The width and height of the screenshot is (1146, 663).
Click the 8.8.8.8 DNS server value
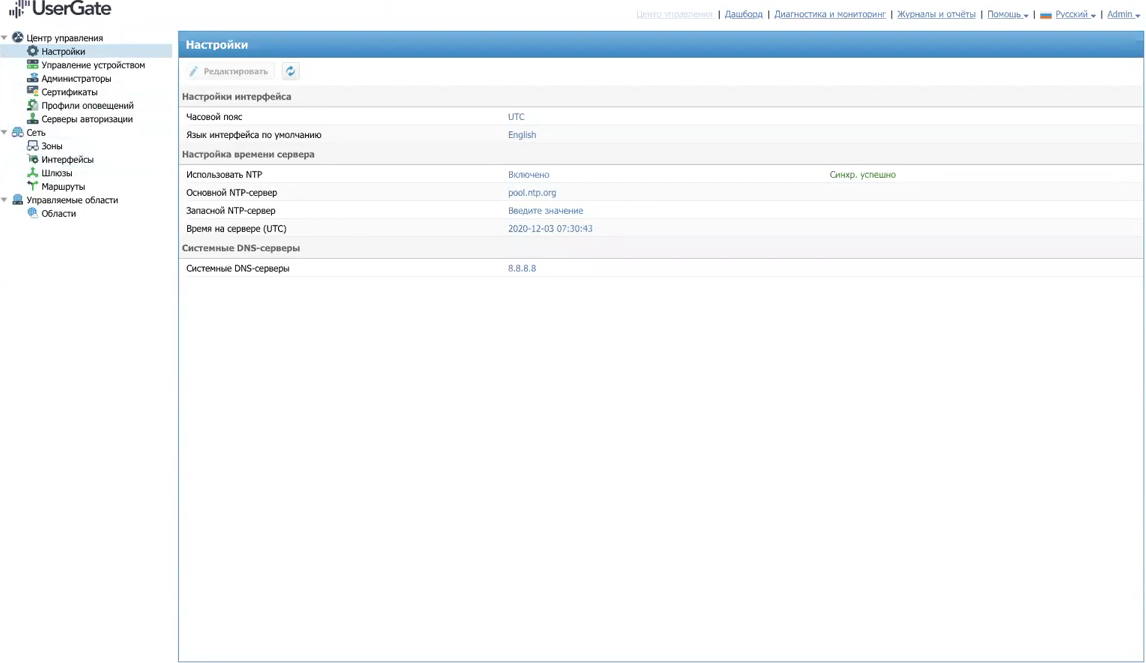(522, 268)
